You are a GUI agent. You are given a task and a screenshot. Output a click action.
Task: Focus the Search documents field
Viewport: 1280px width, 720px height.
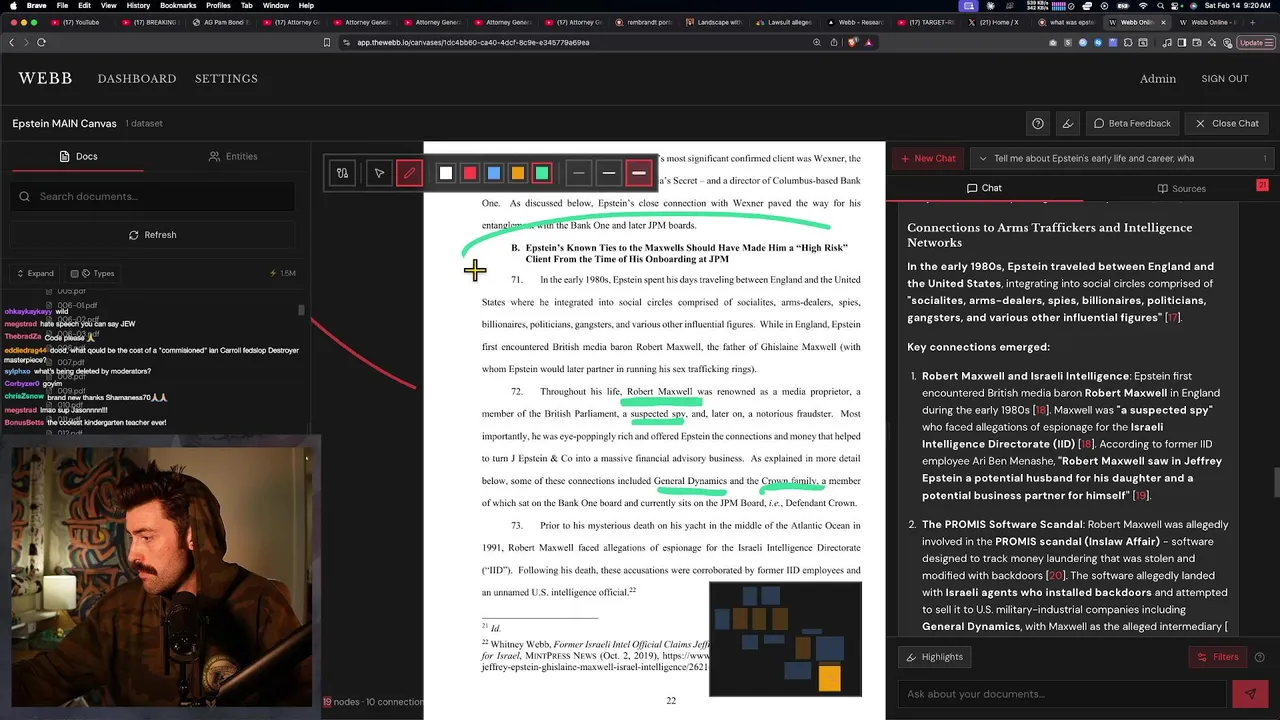click(x=152, y=196)
